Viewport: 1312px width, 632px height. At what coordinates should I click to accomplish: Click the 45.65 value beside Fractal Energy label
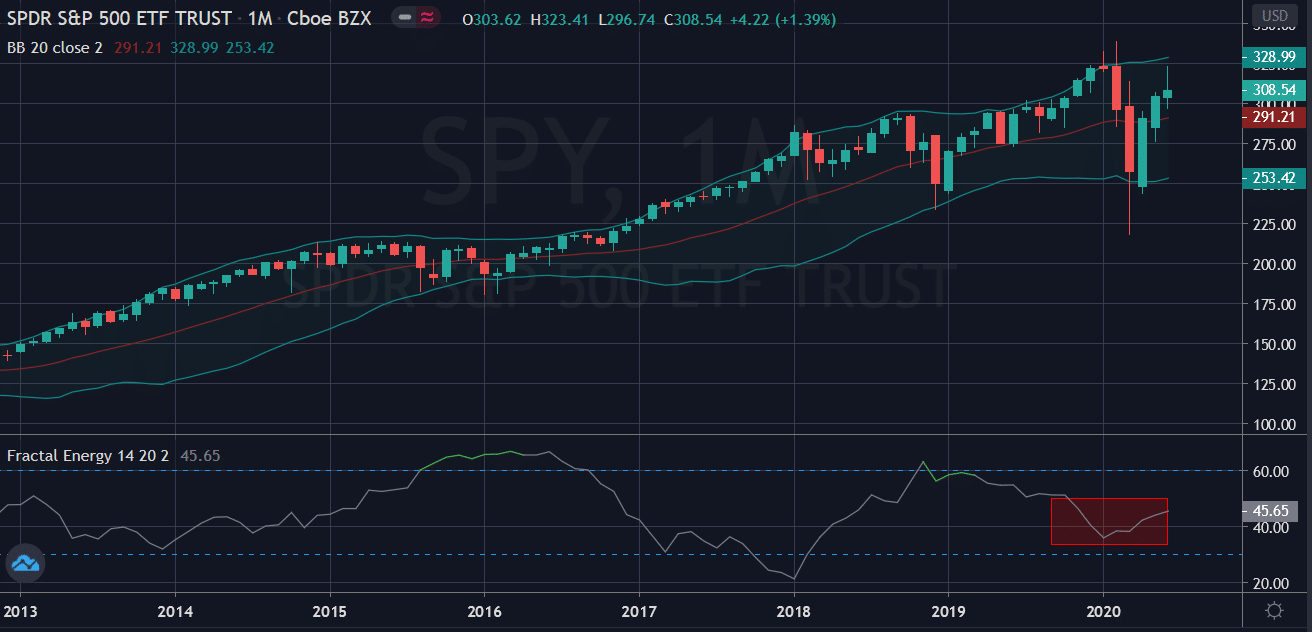coord(200,456)
